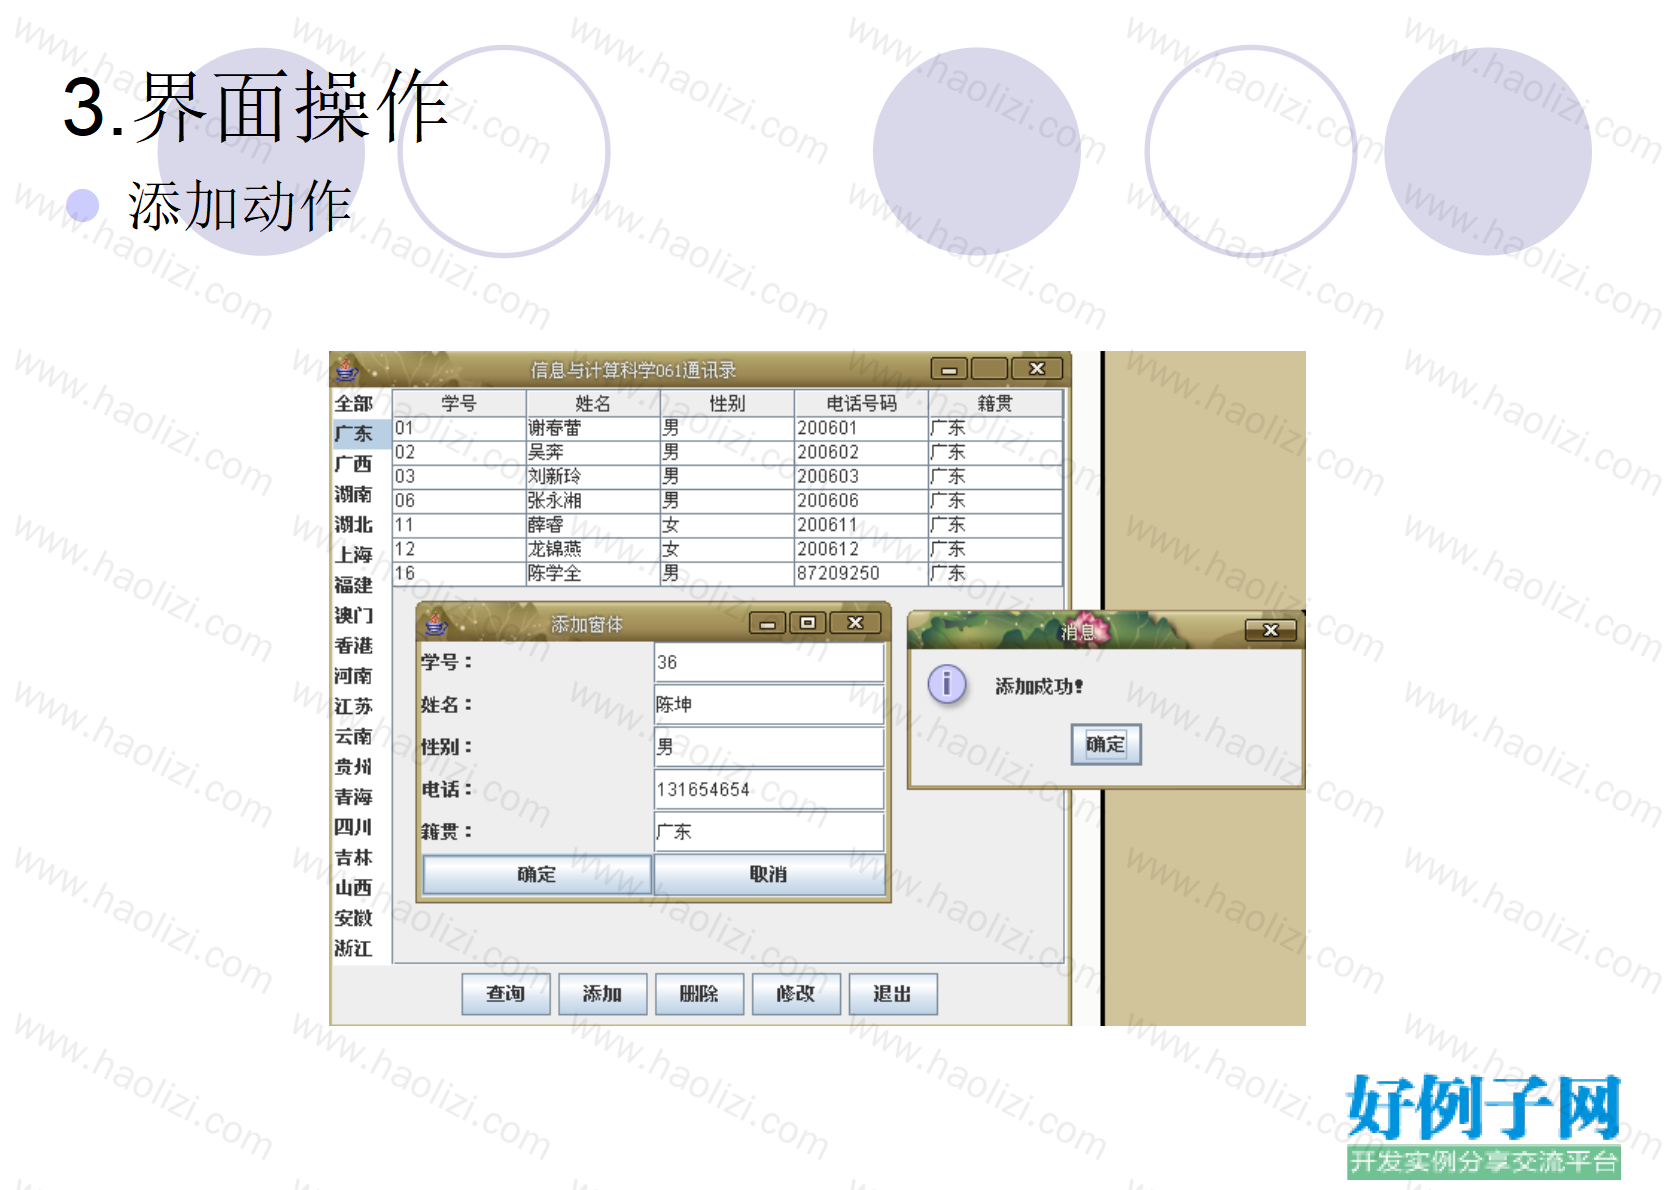Click 确定 in the 添加窗体 form

(x=537, y=875)
